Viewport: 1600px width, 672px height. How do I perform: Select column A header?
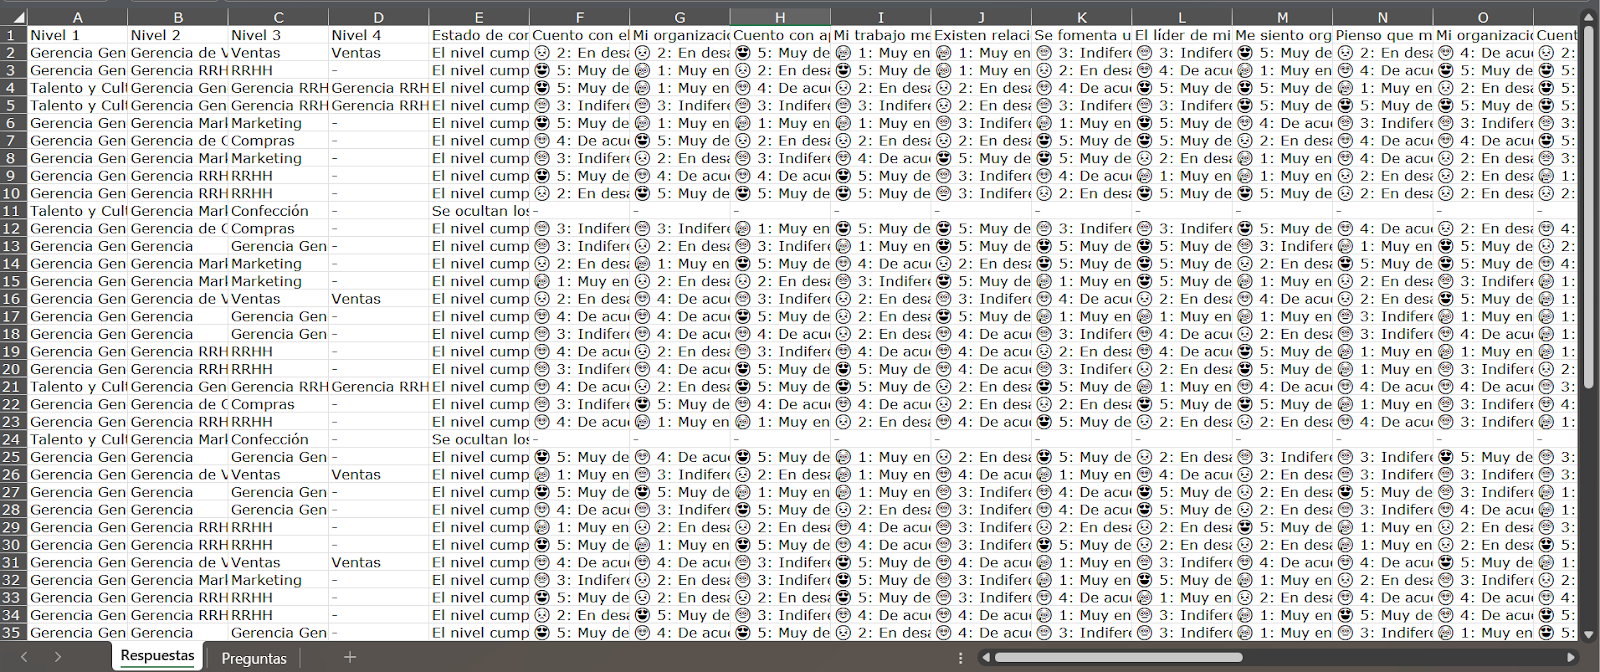pos(77,17)
